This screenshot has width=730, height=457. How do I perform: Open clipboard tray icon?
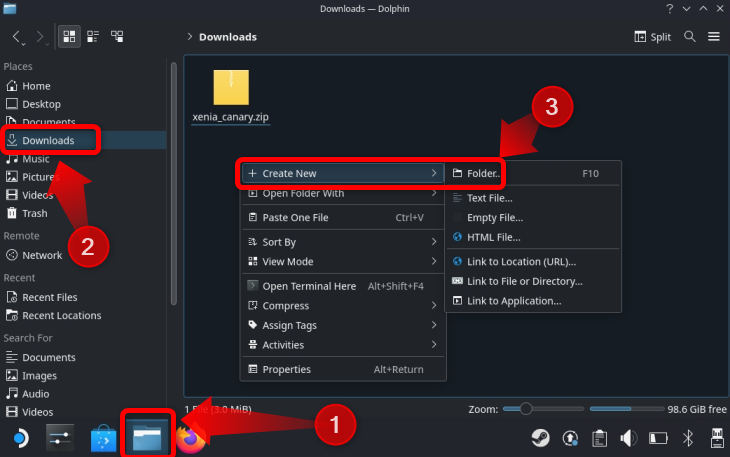coord(599,438)
